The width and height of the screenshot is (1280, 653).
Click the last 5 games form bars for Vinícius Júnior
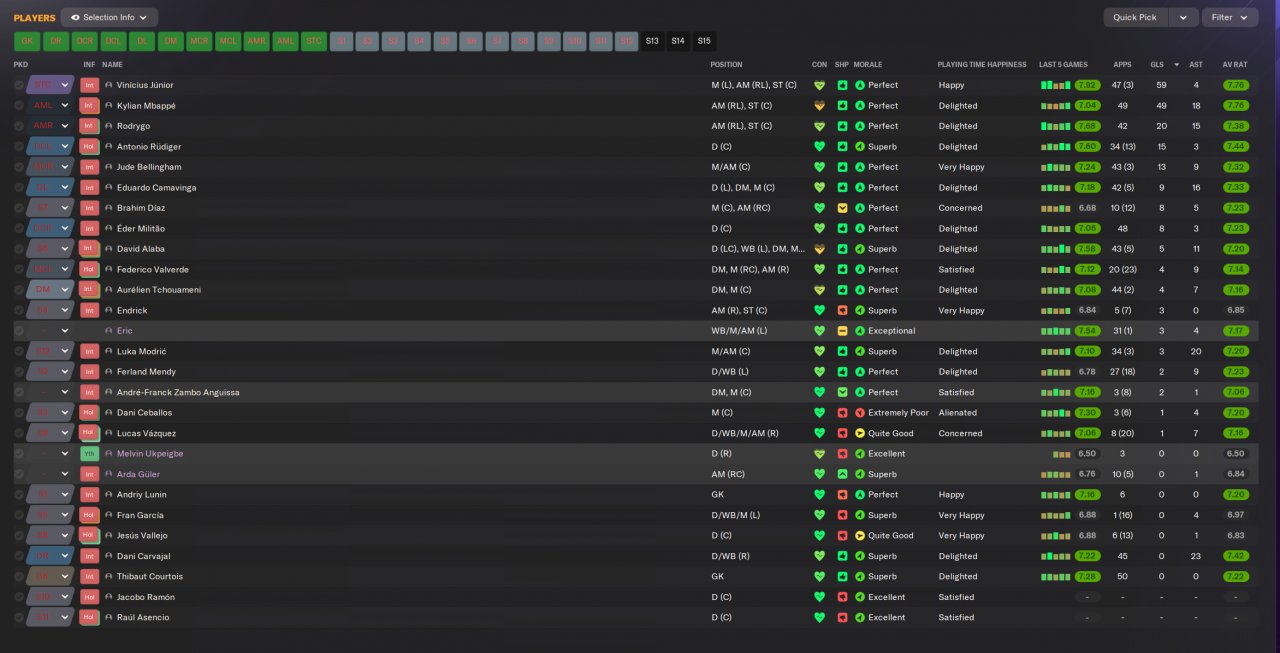coord(1056,85)
